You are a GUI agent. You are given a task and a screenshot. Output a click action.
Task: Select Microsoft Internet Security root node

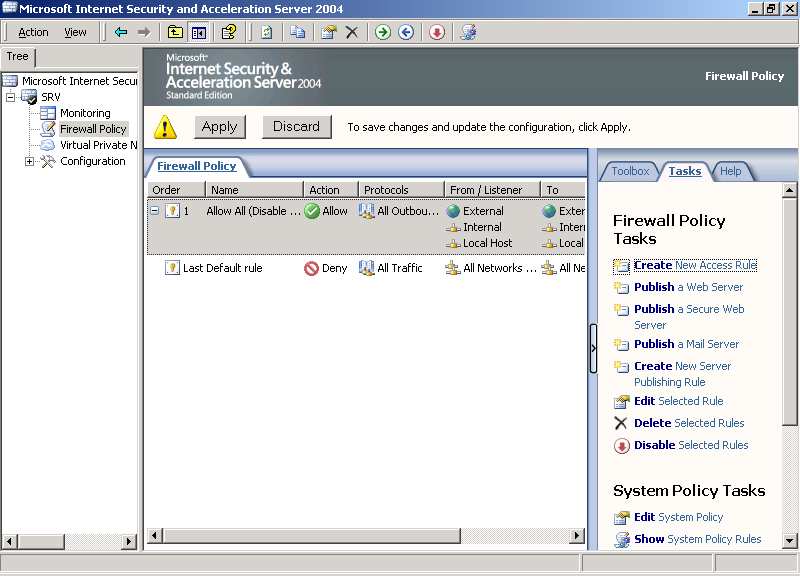[80, 81]
